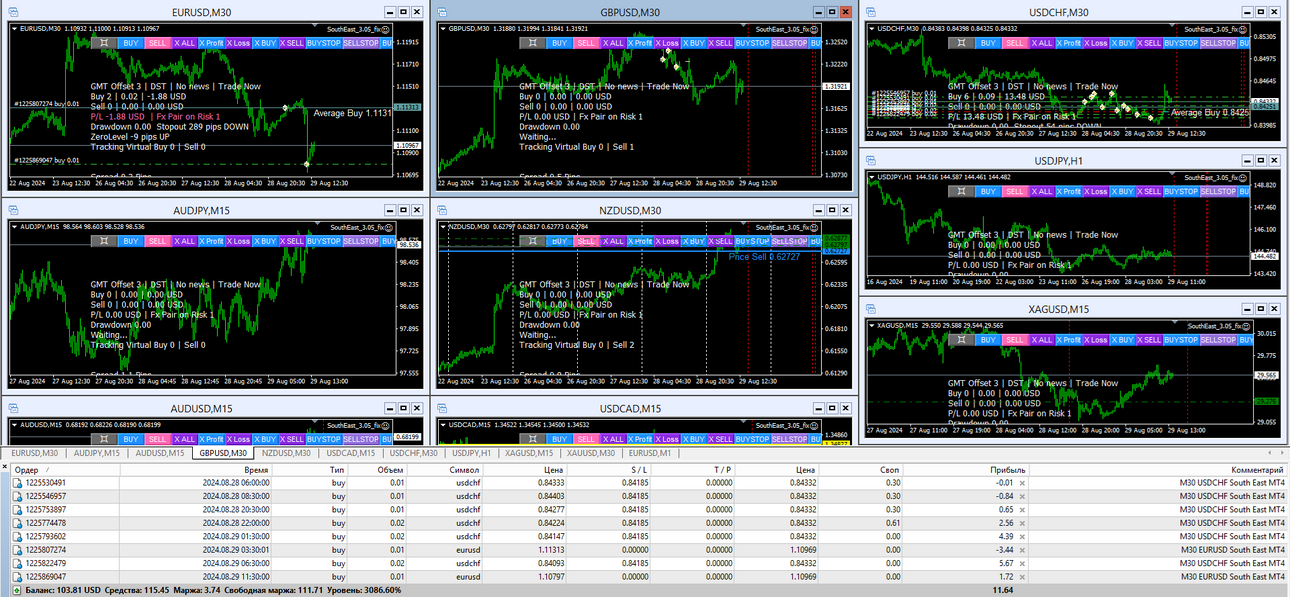The image size is (1290, 597).
Task: Click X ALL button in the USDCHF,M30 chart
Action: [x=1043, y=43]
